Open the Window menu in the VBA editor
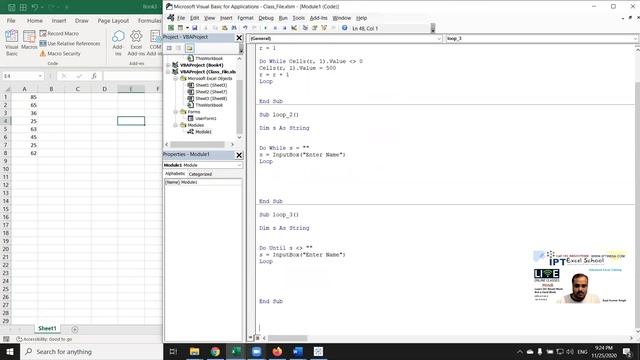 pos(342,18)
